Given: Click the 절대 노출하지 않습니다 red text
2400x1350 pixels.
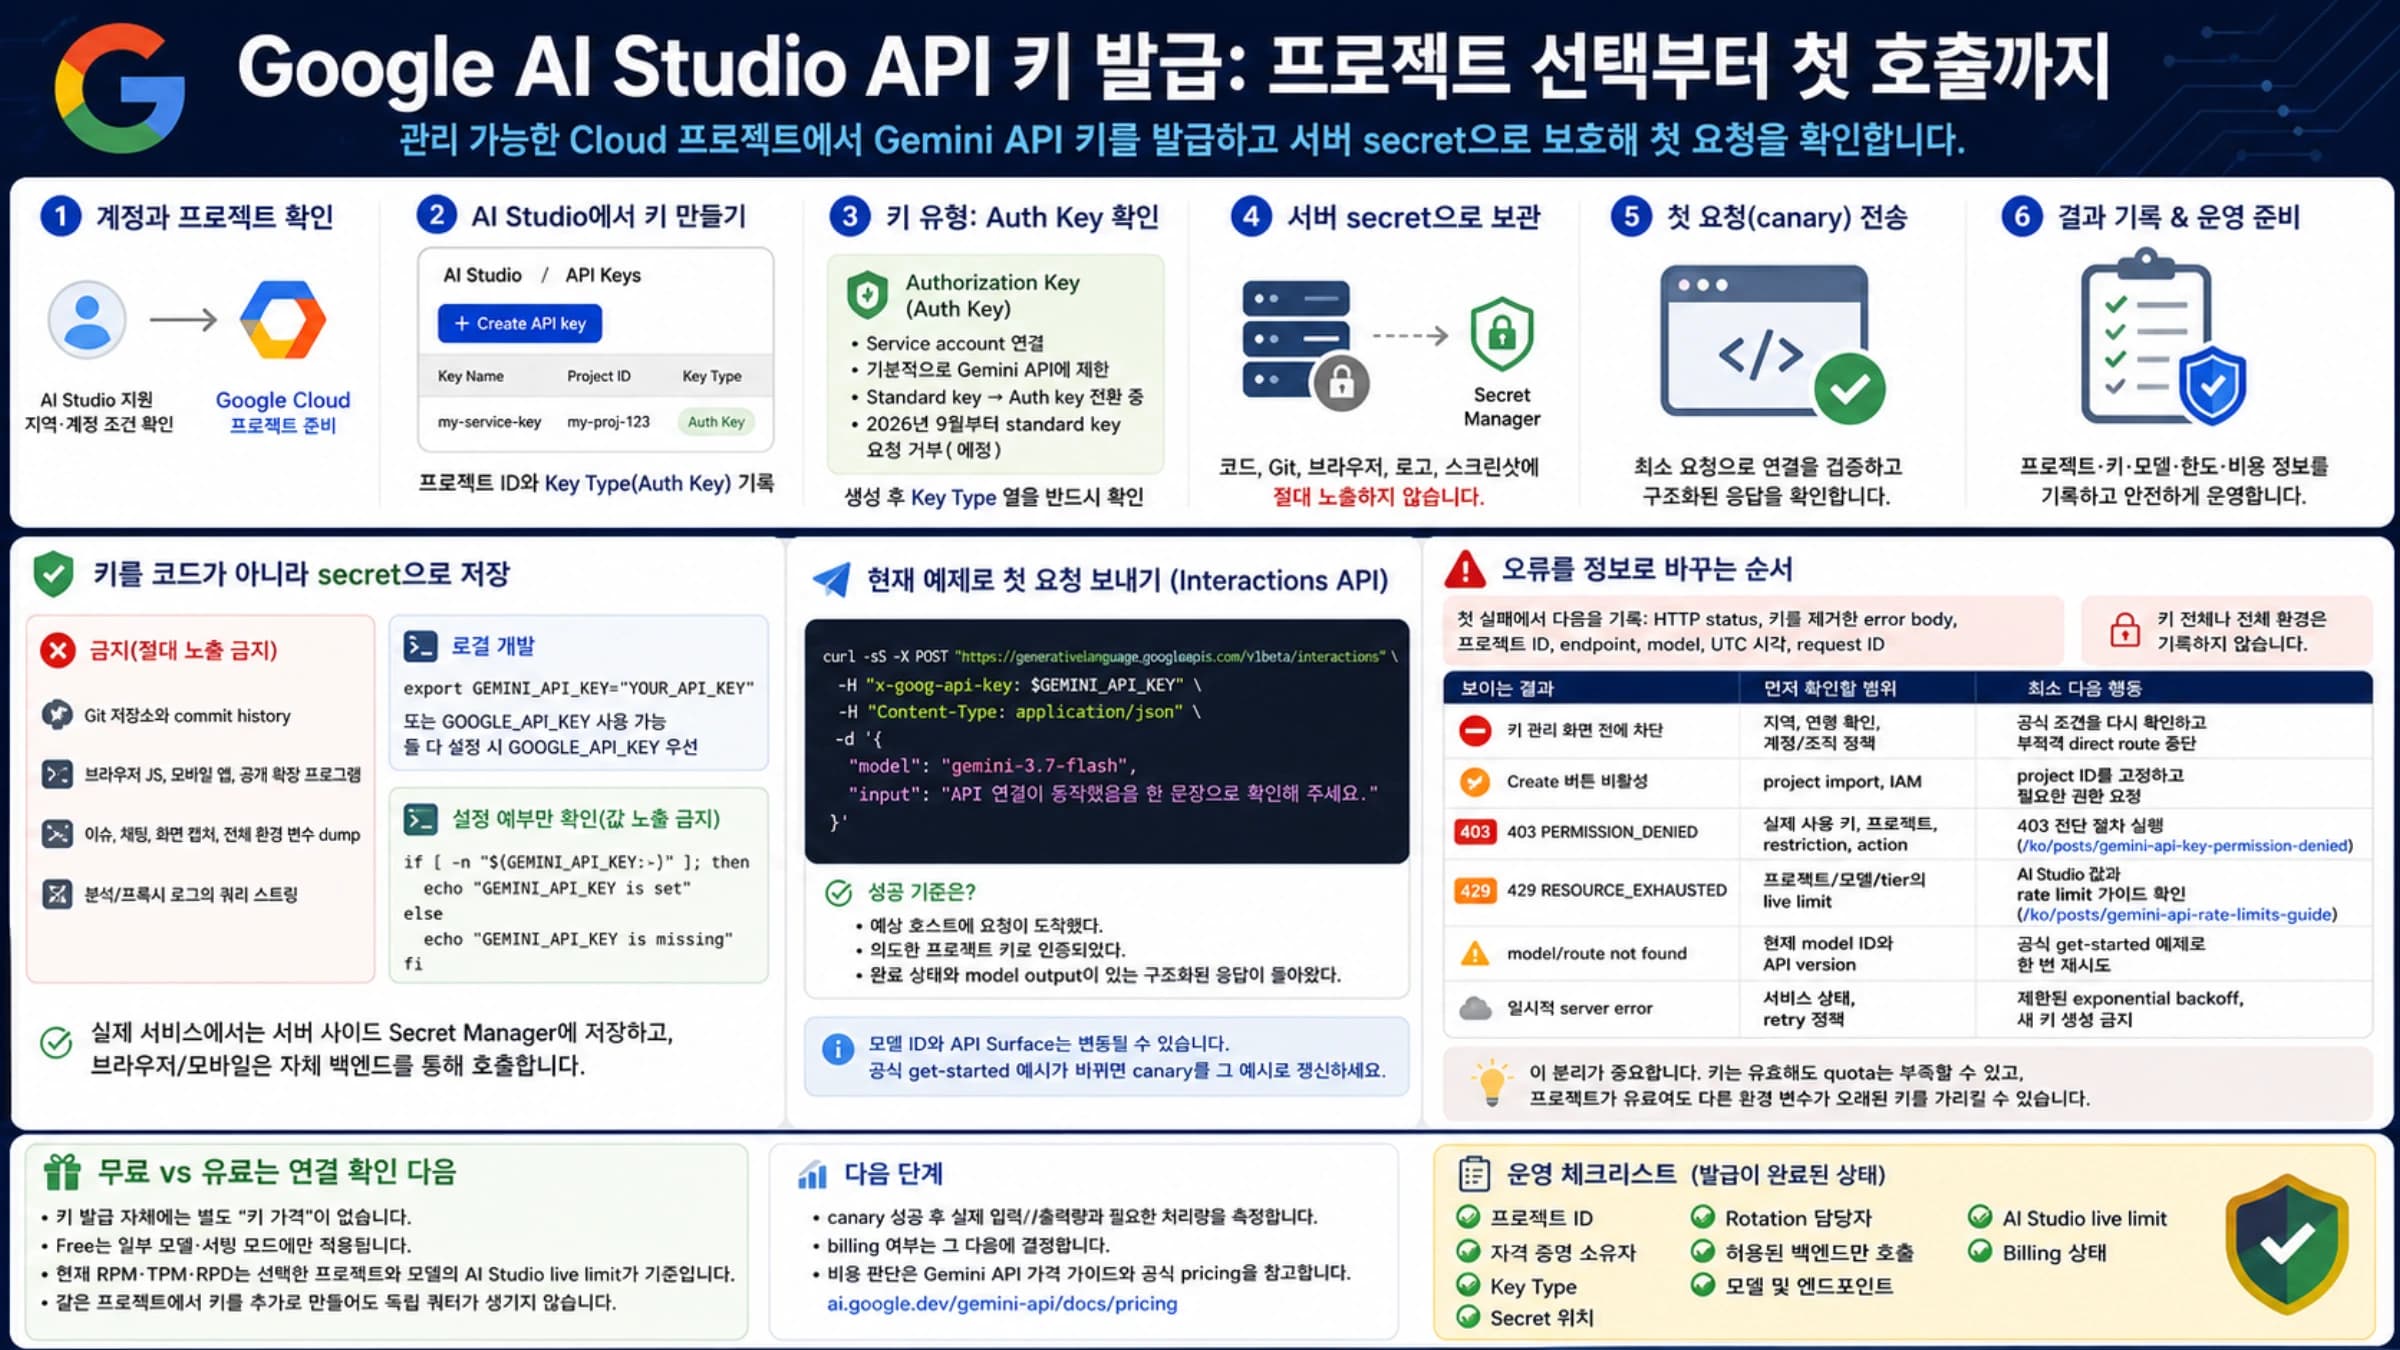Looking at the screenshot, I should click(x=1378, y=496).
